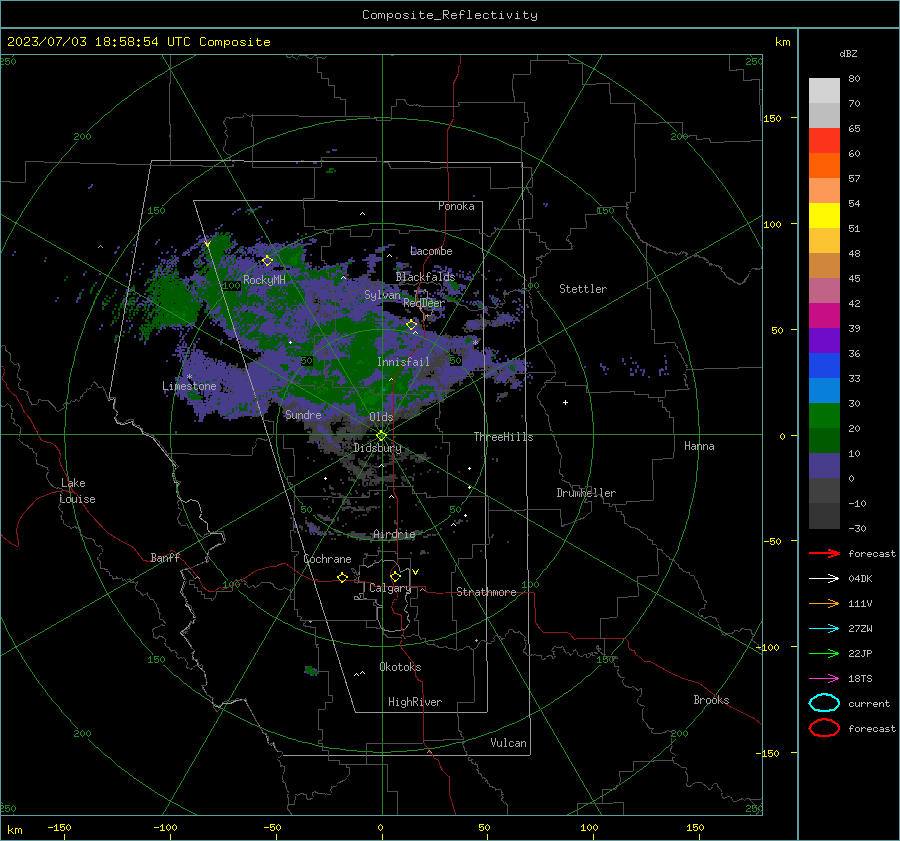Click the Limestone label
This screenshot has height=841, width=900.
[x=189, y=386]
